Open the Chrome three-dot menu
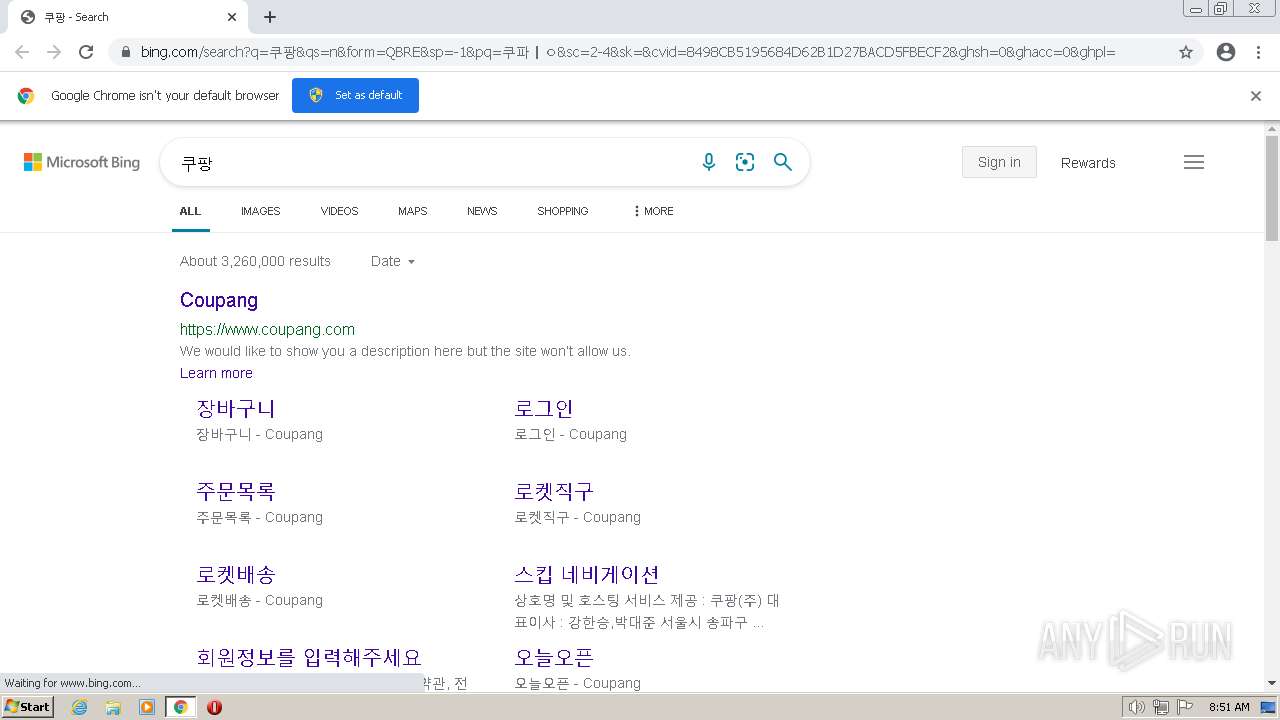Screen dimensions: 1280x720 (x=1258, y=52)
